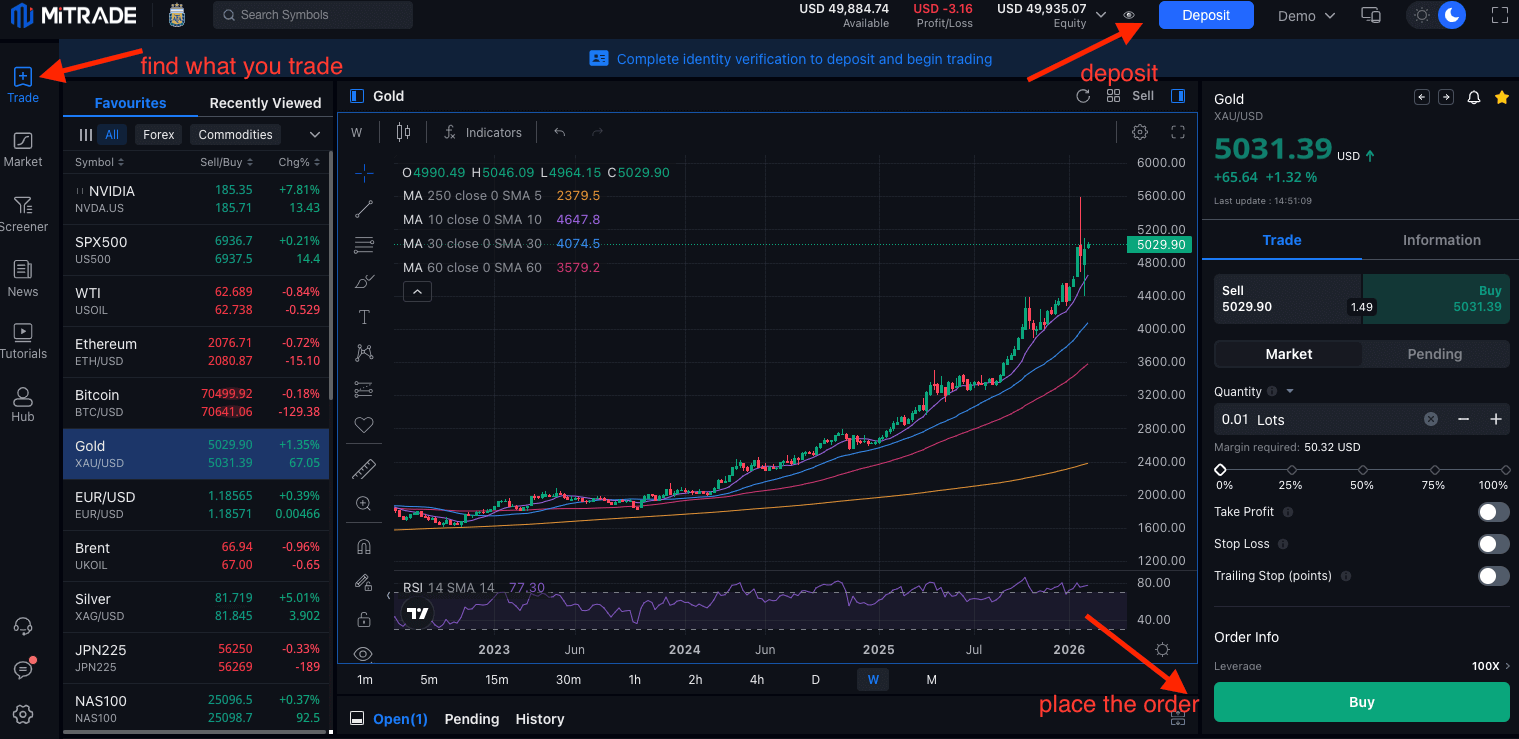The image size is (1519, 739).
Task: Click the Search Symbols input field
Action: [x=313, y=15]
